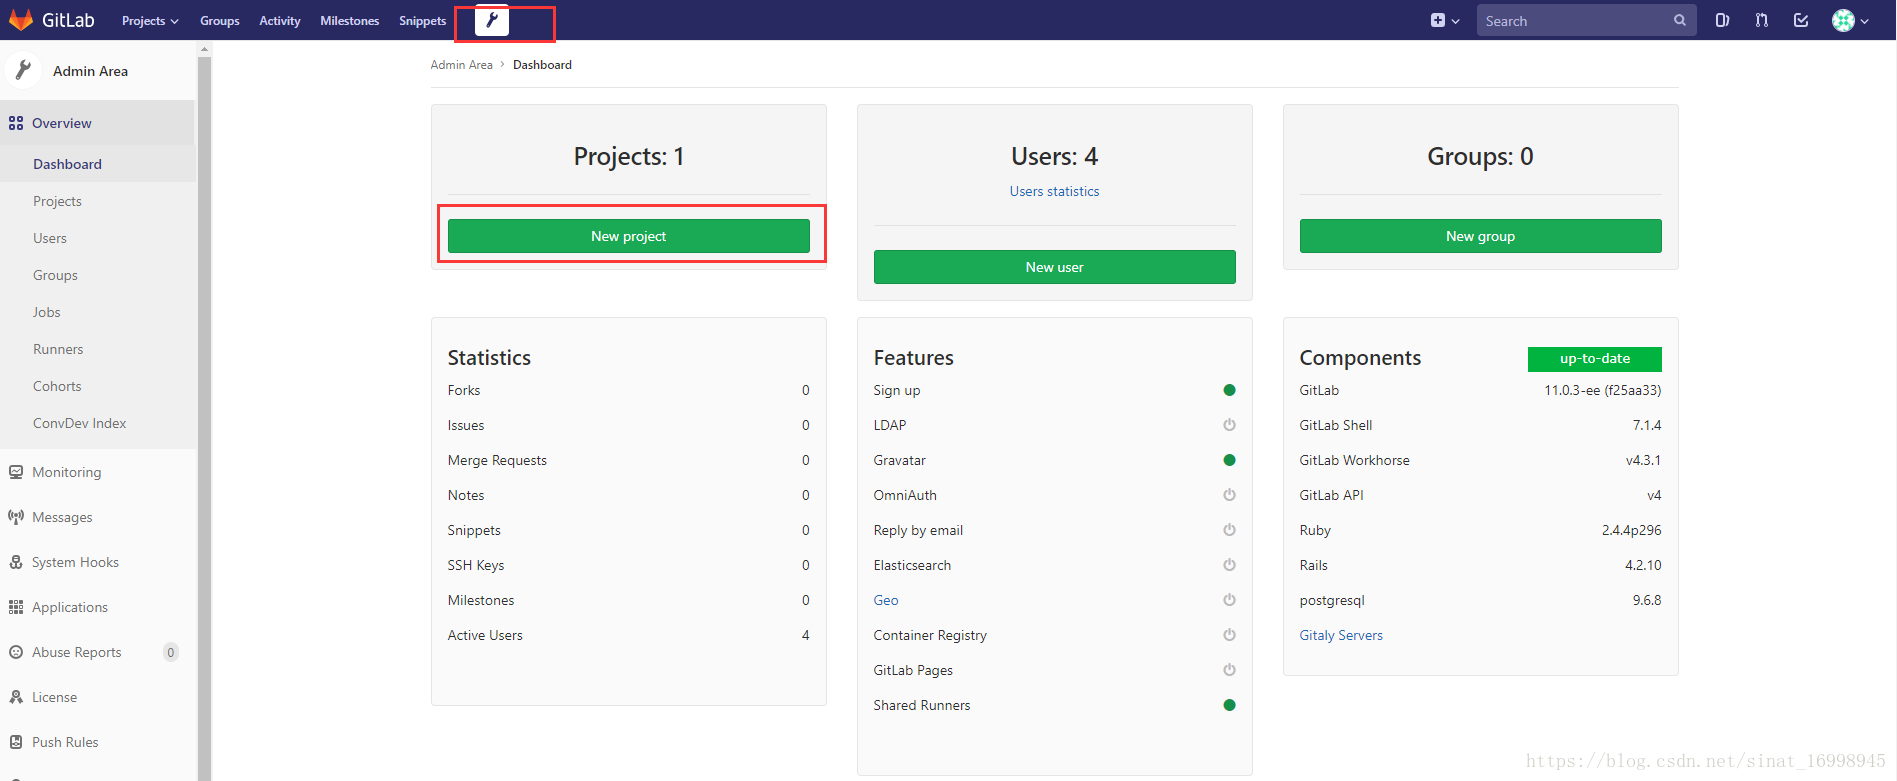Click the Admin Area breadcrumb link

pos(461,65)
